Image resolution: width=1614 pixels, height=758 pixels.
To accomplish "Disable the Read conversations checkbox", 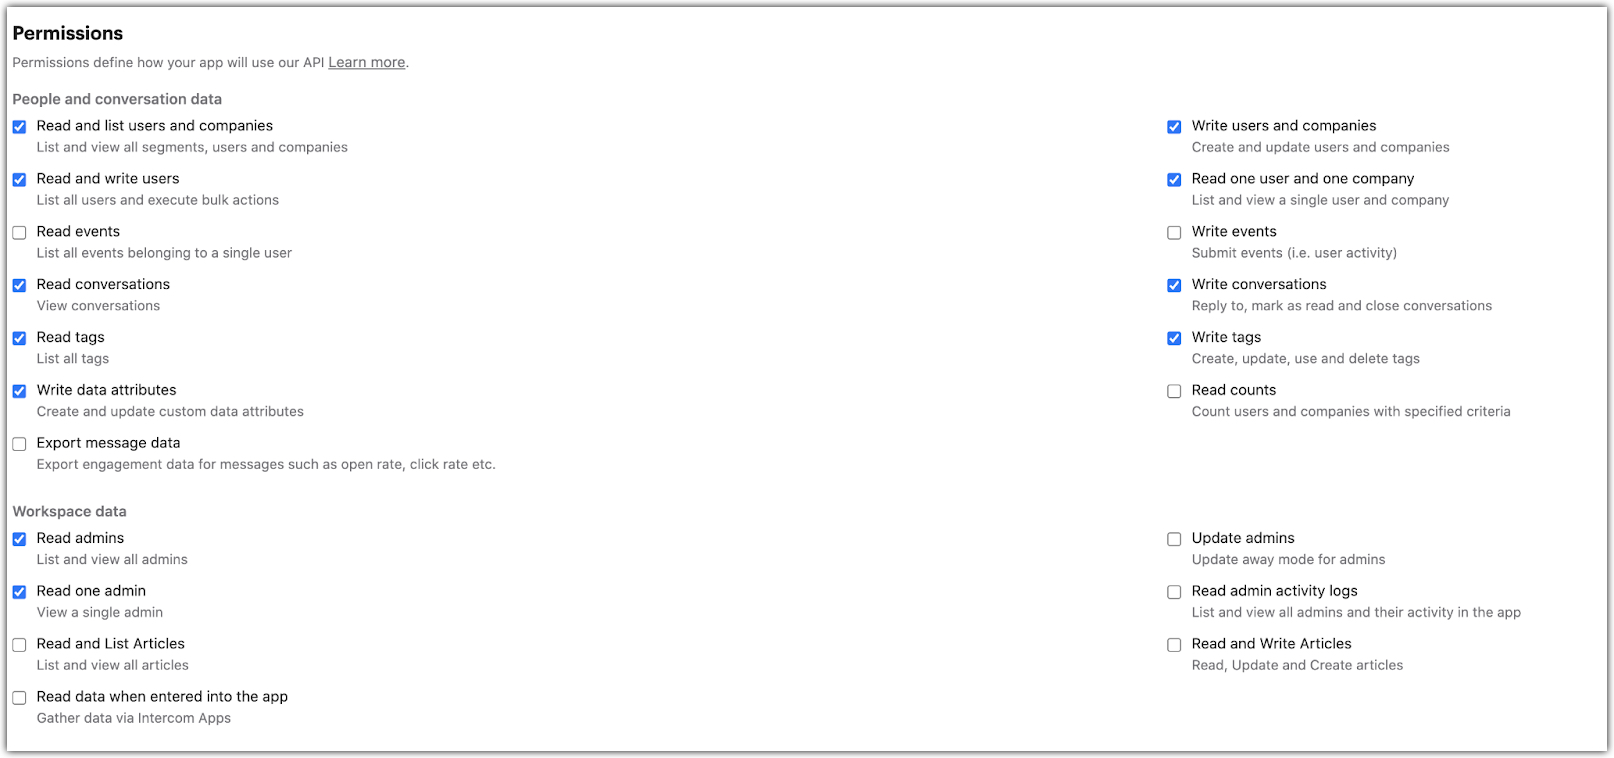I will (x=19, y=286).
